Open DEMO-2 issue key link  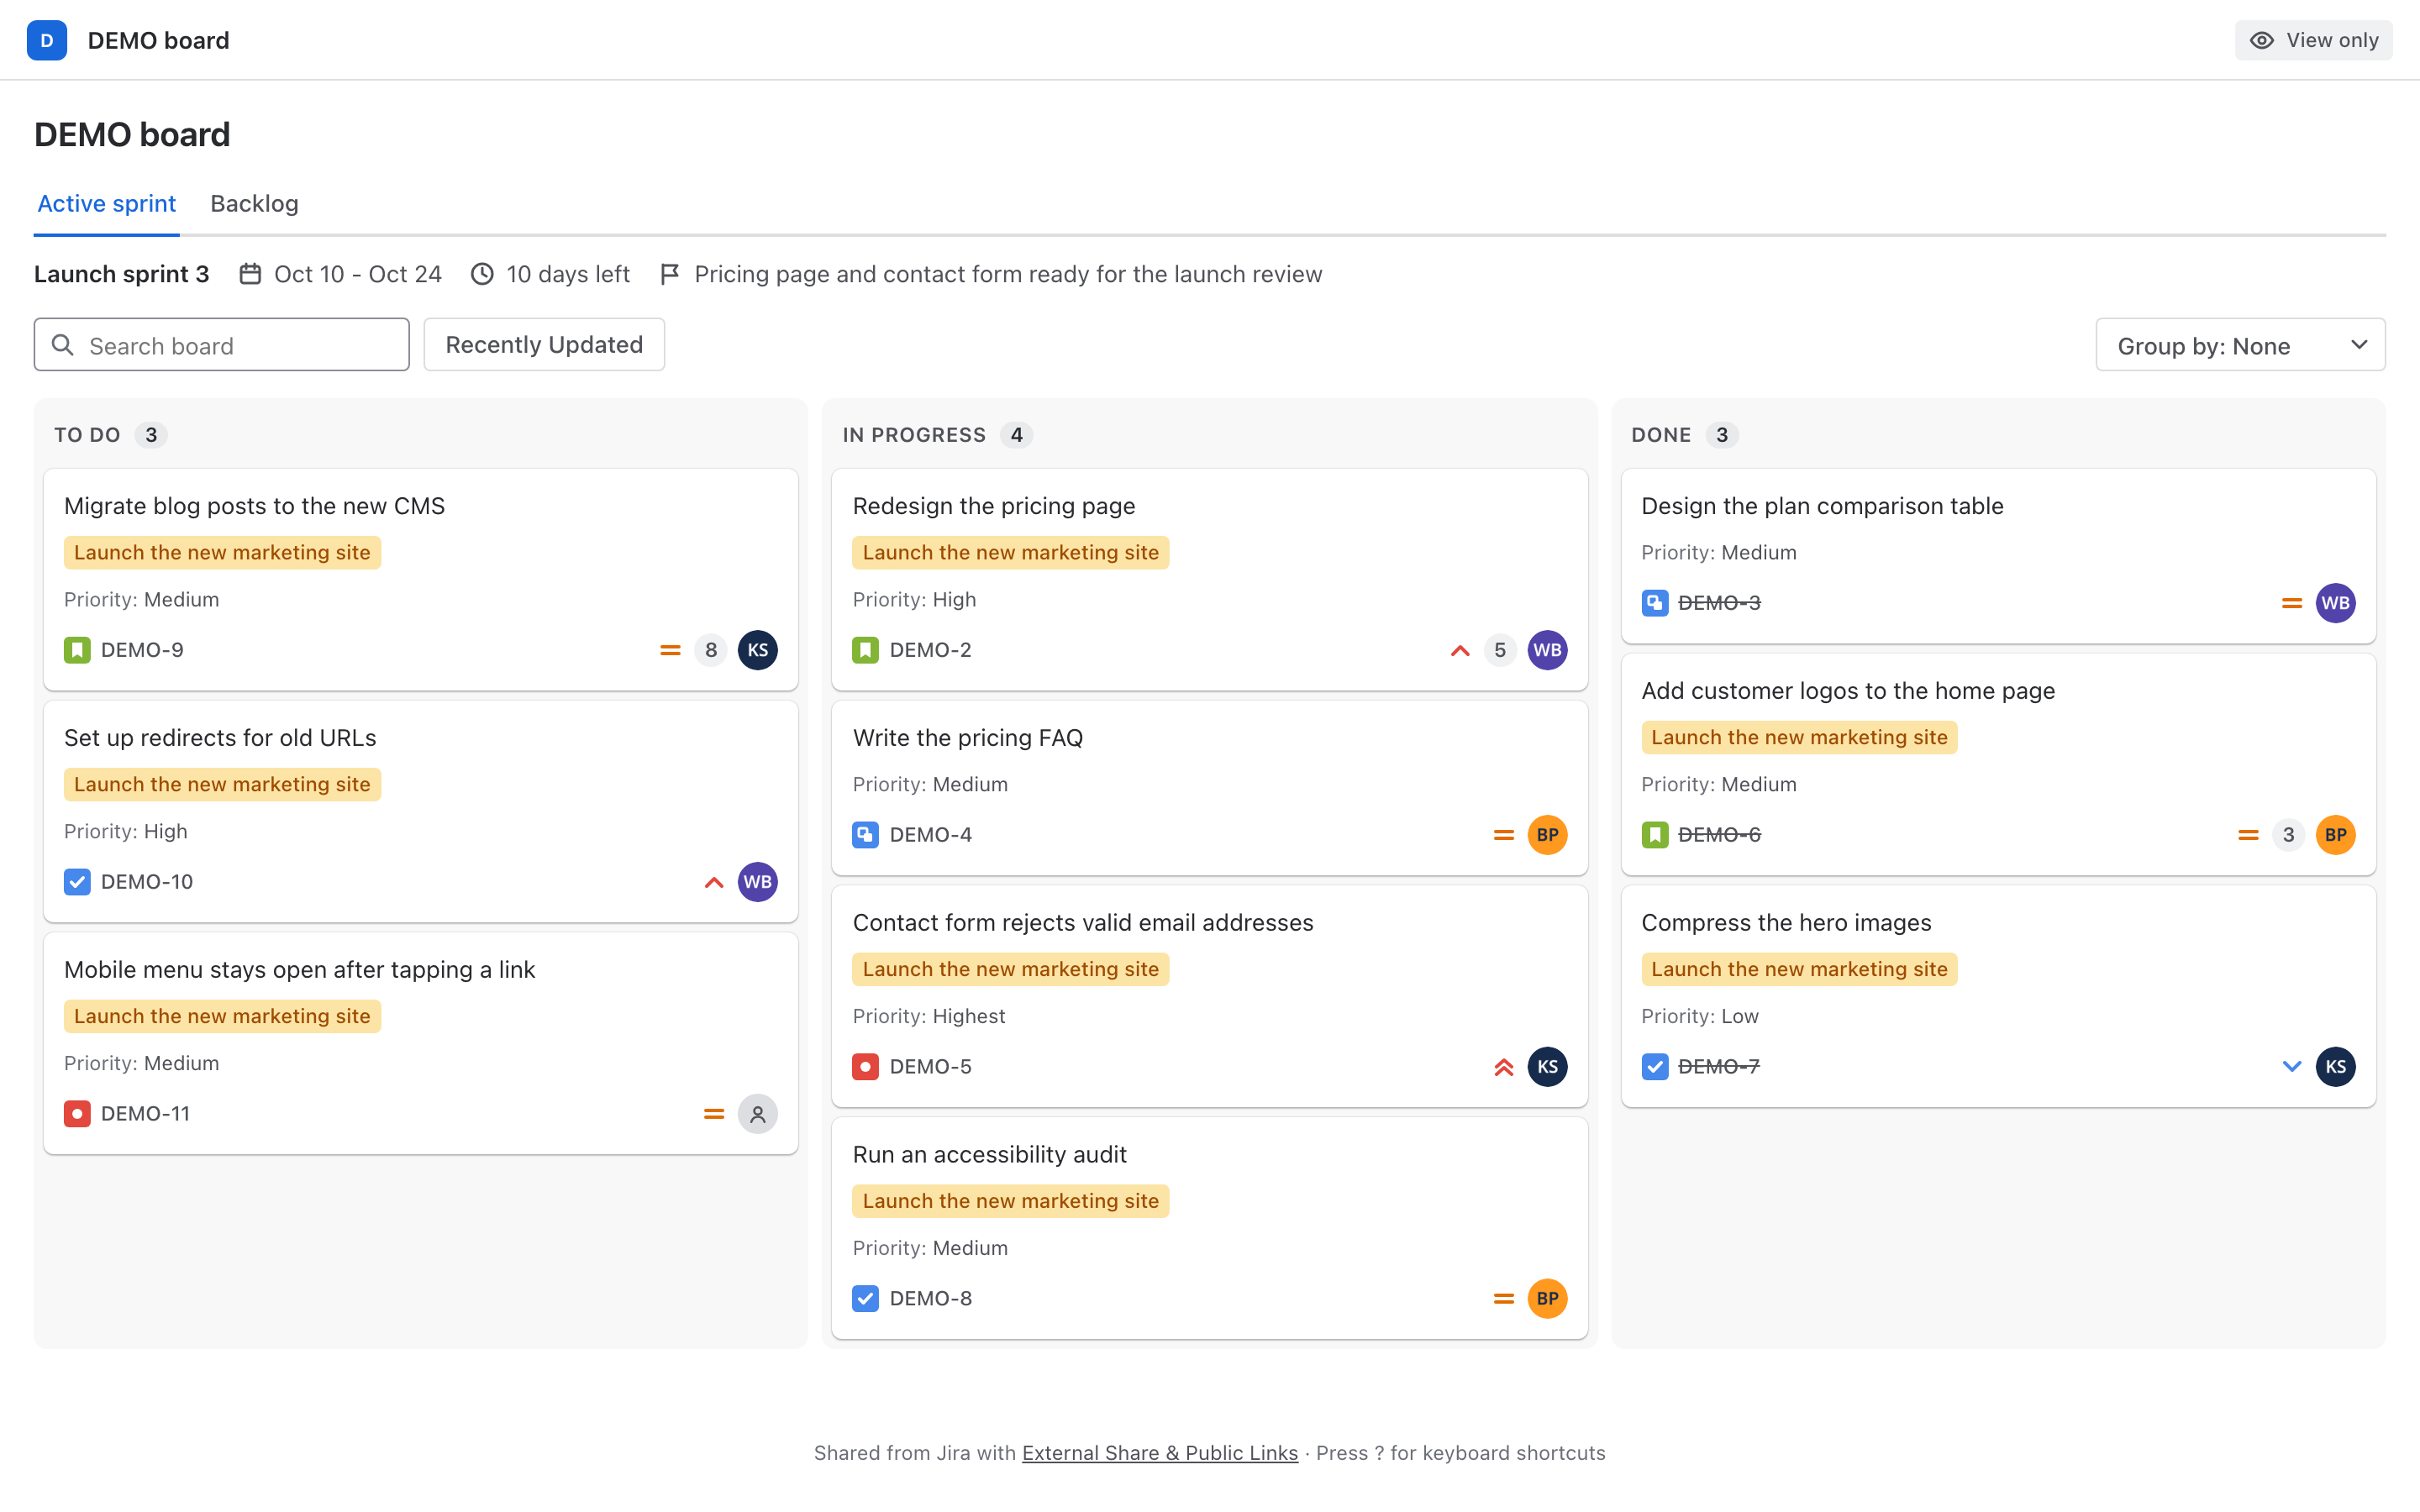tap(931, 650)
